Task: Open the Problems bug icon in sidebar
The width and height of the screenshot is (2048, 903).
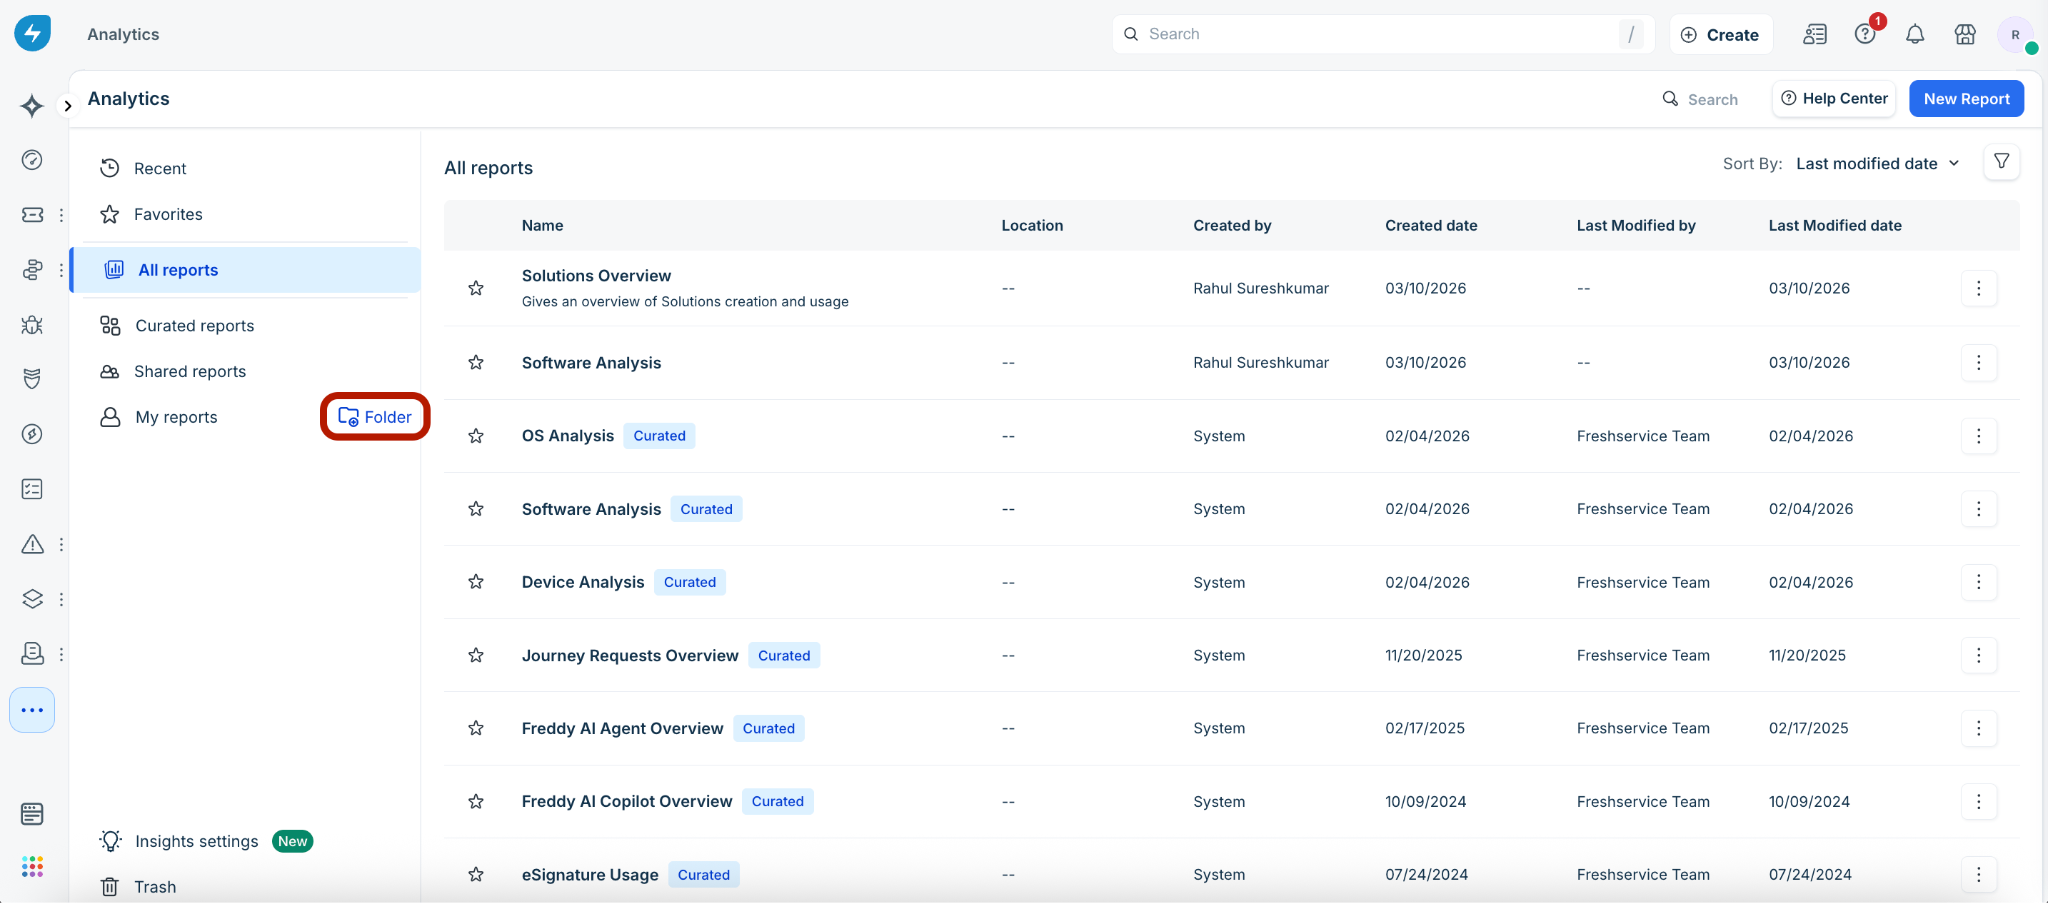Action: click(x=32, y=325)
